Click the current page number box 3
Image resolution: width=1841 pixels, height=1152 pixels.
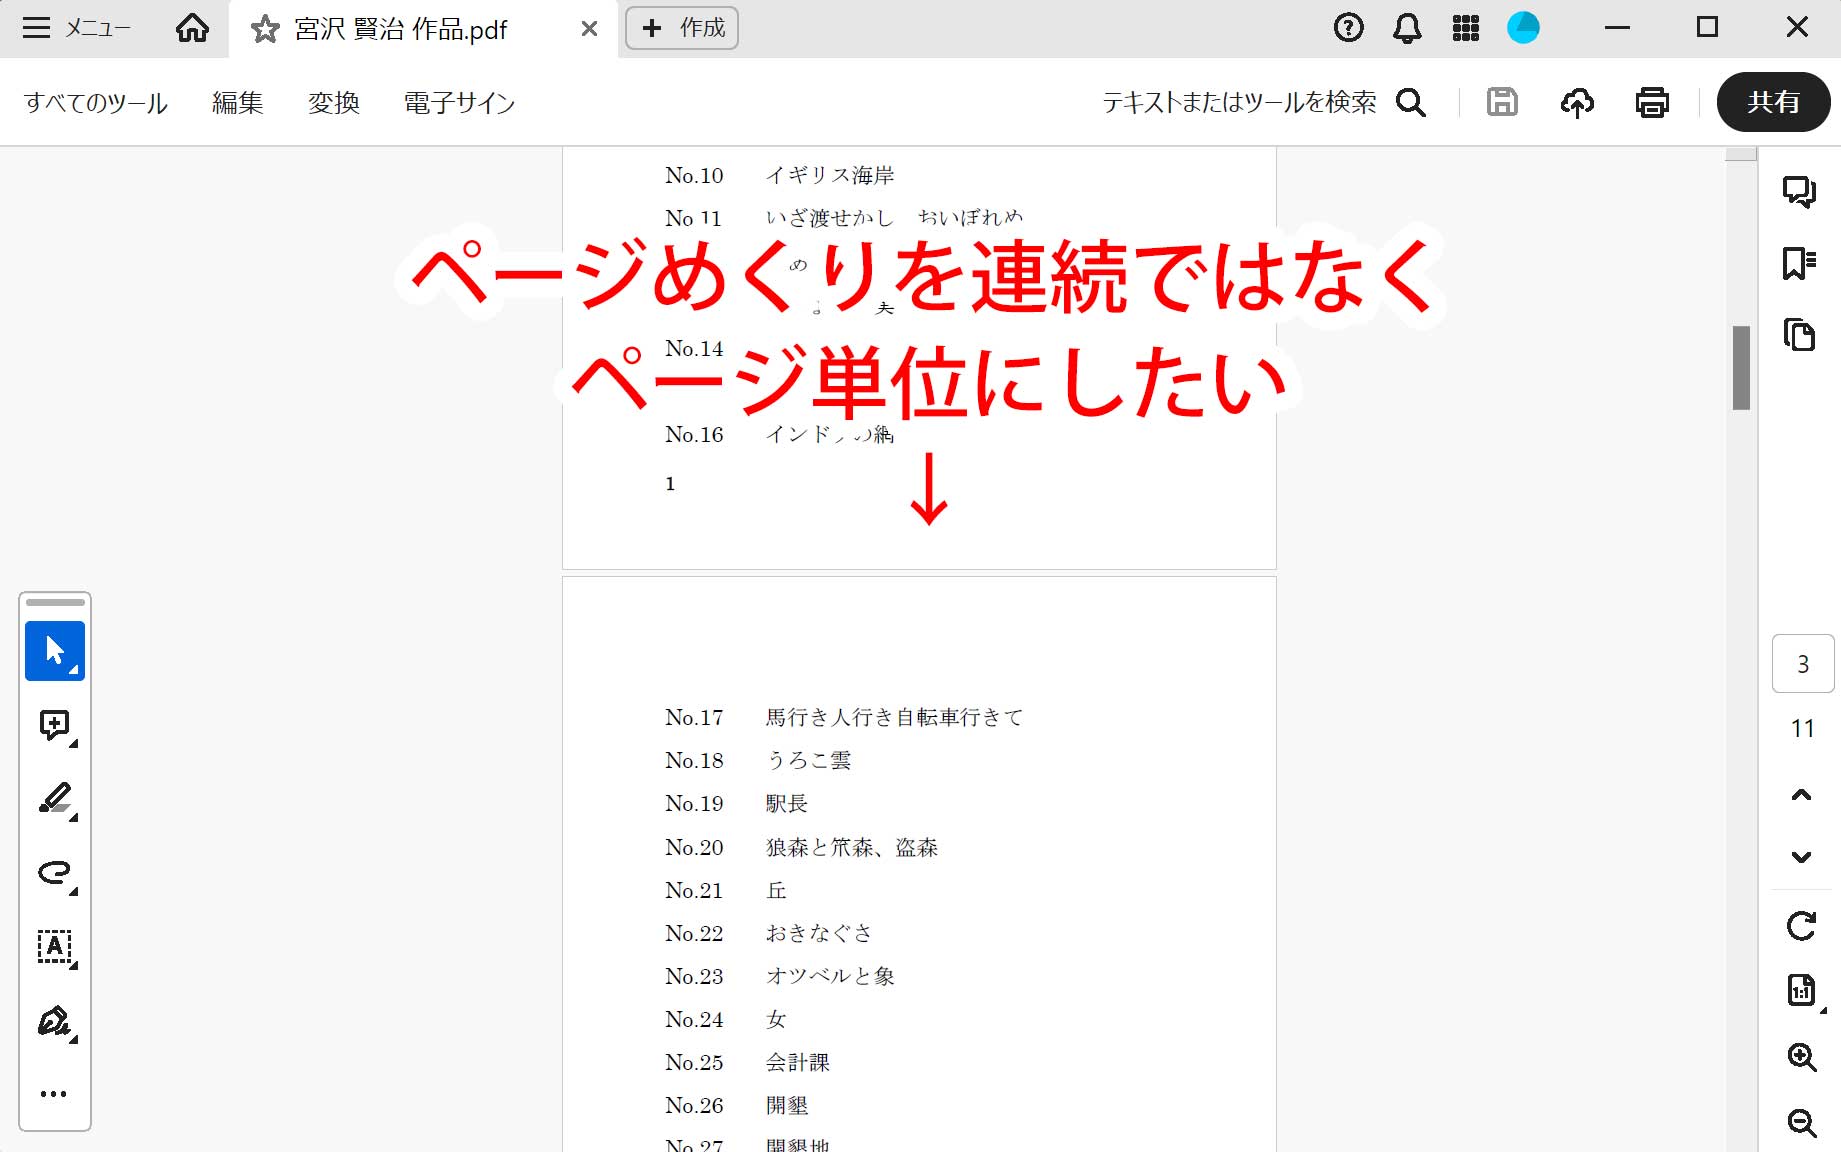click(1803, 664)
